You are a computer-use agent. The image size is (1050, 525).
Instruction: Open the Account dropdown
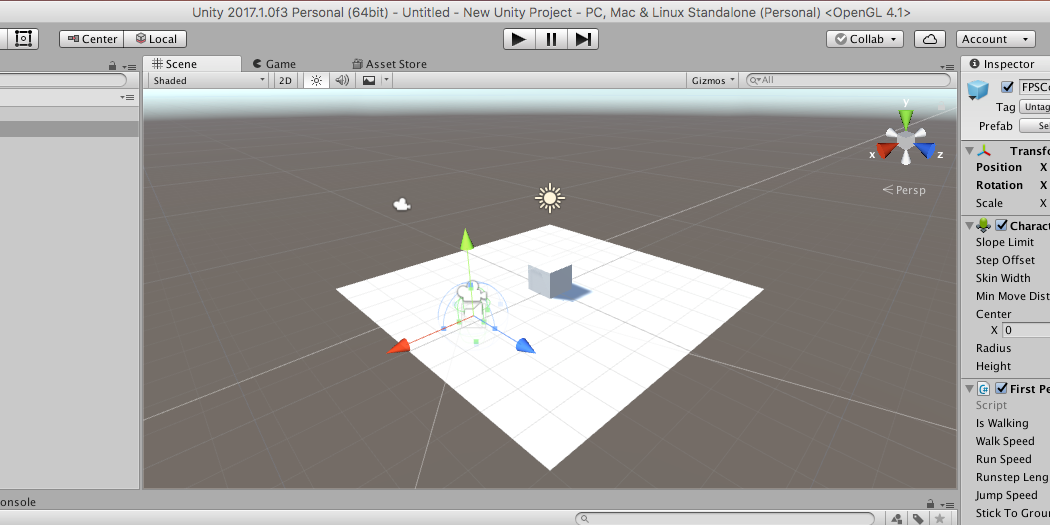(995, 39)
